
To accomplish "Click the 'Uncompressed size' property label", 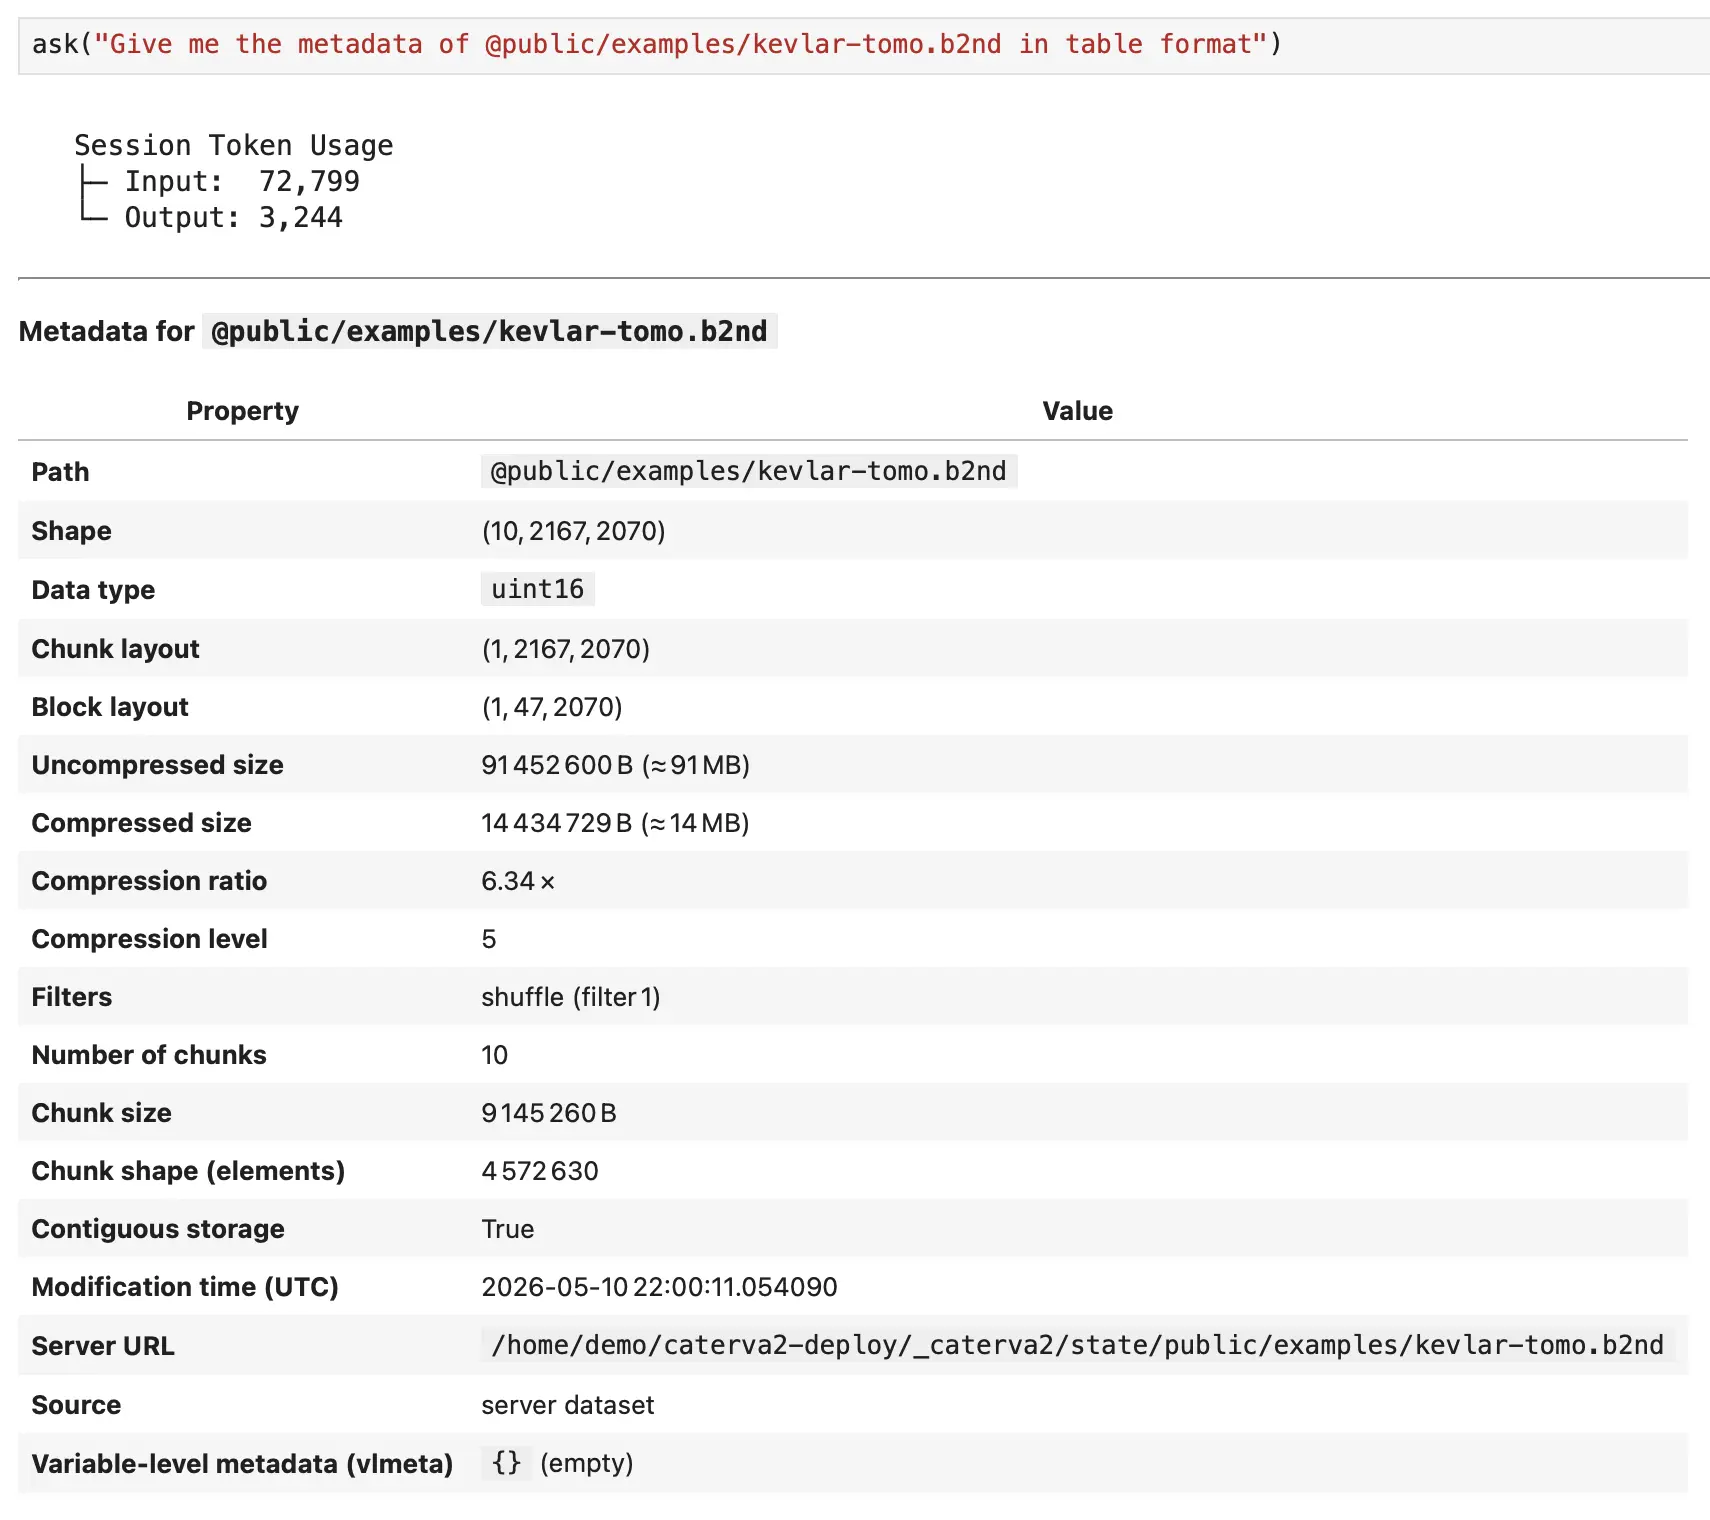I will (x=157, y=765).
